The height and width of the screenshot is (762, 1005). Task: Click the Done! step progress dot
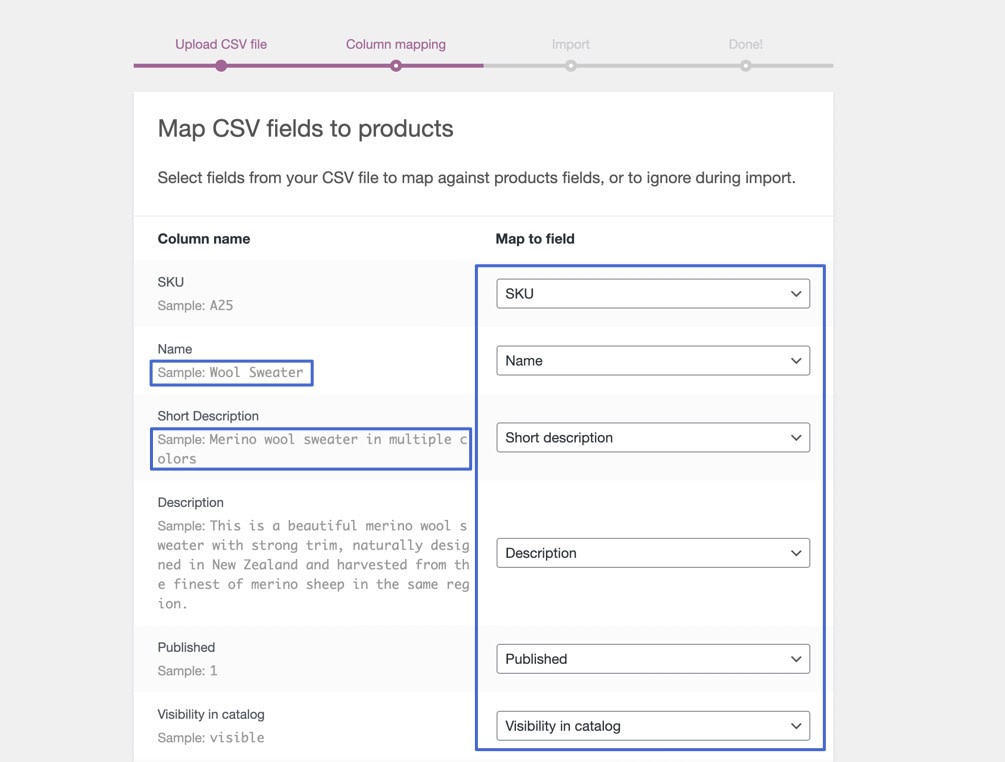[745, 65]
